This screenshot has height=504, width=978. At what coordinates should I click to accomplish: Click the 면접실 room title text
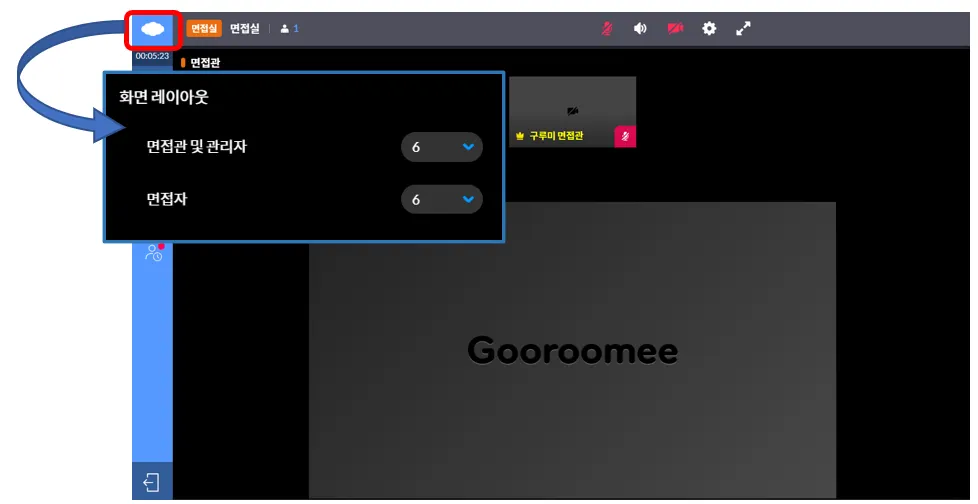(x=244, y=29)
